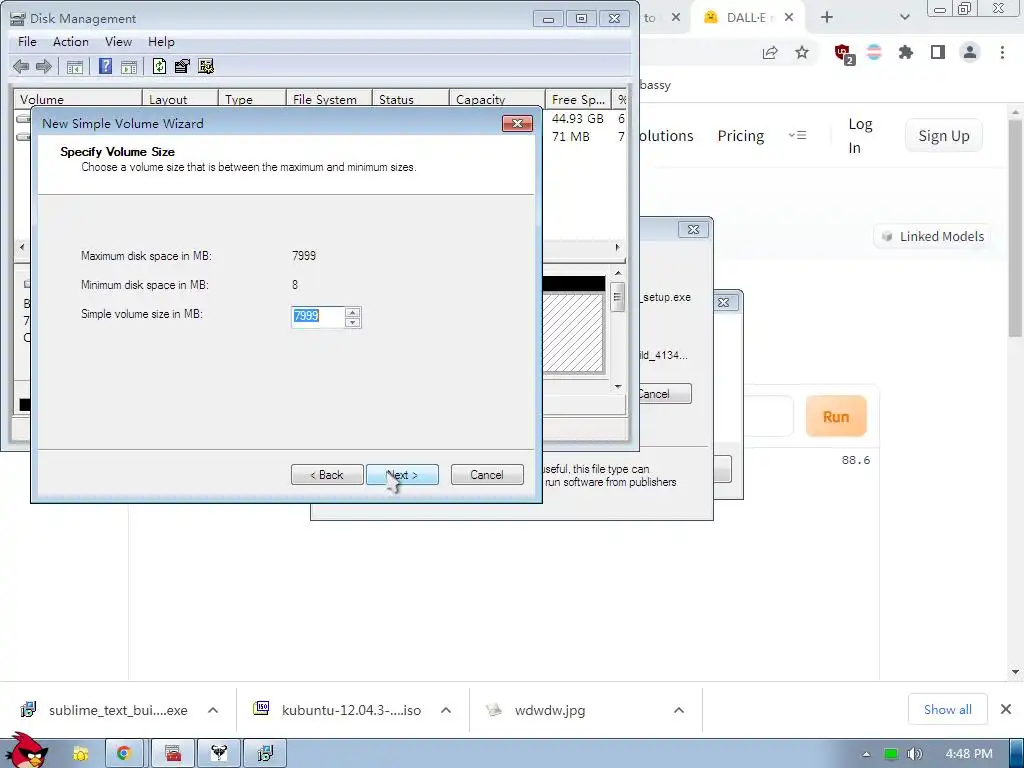
Task: Decrease volume size with the down spinner
Action: tap(353, 323)
